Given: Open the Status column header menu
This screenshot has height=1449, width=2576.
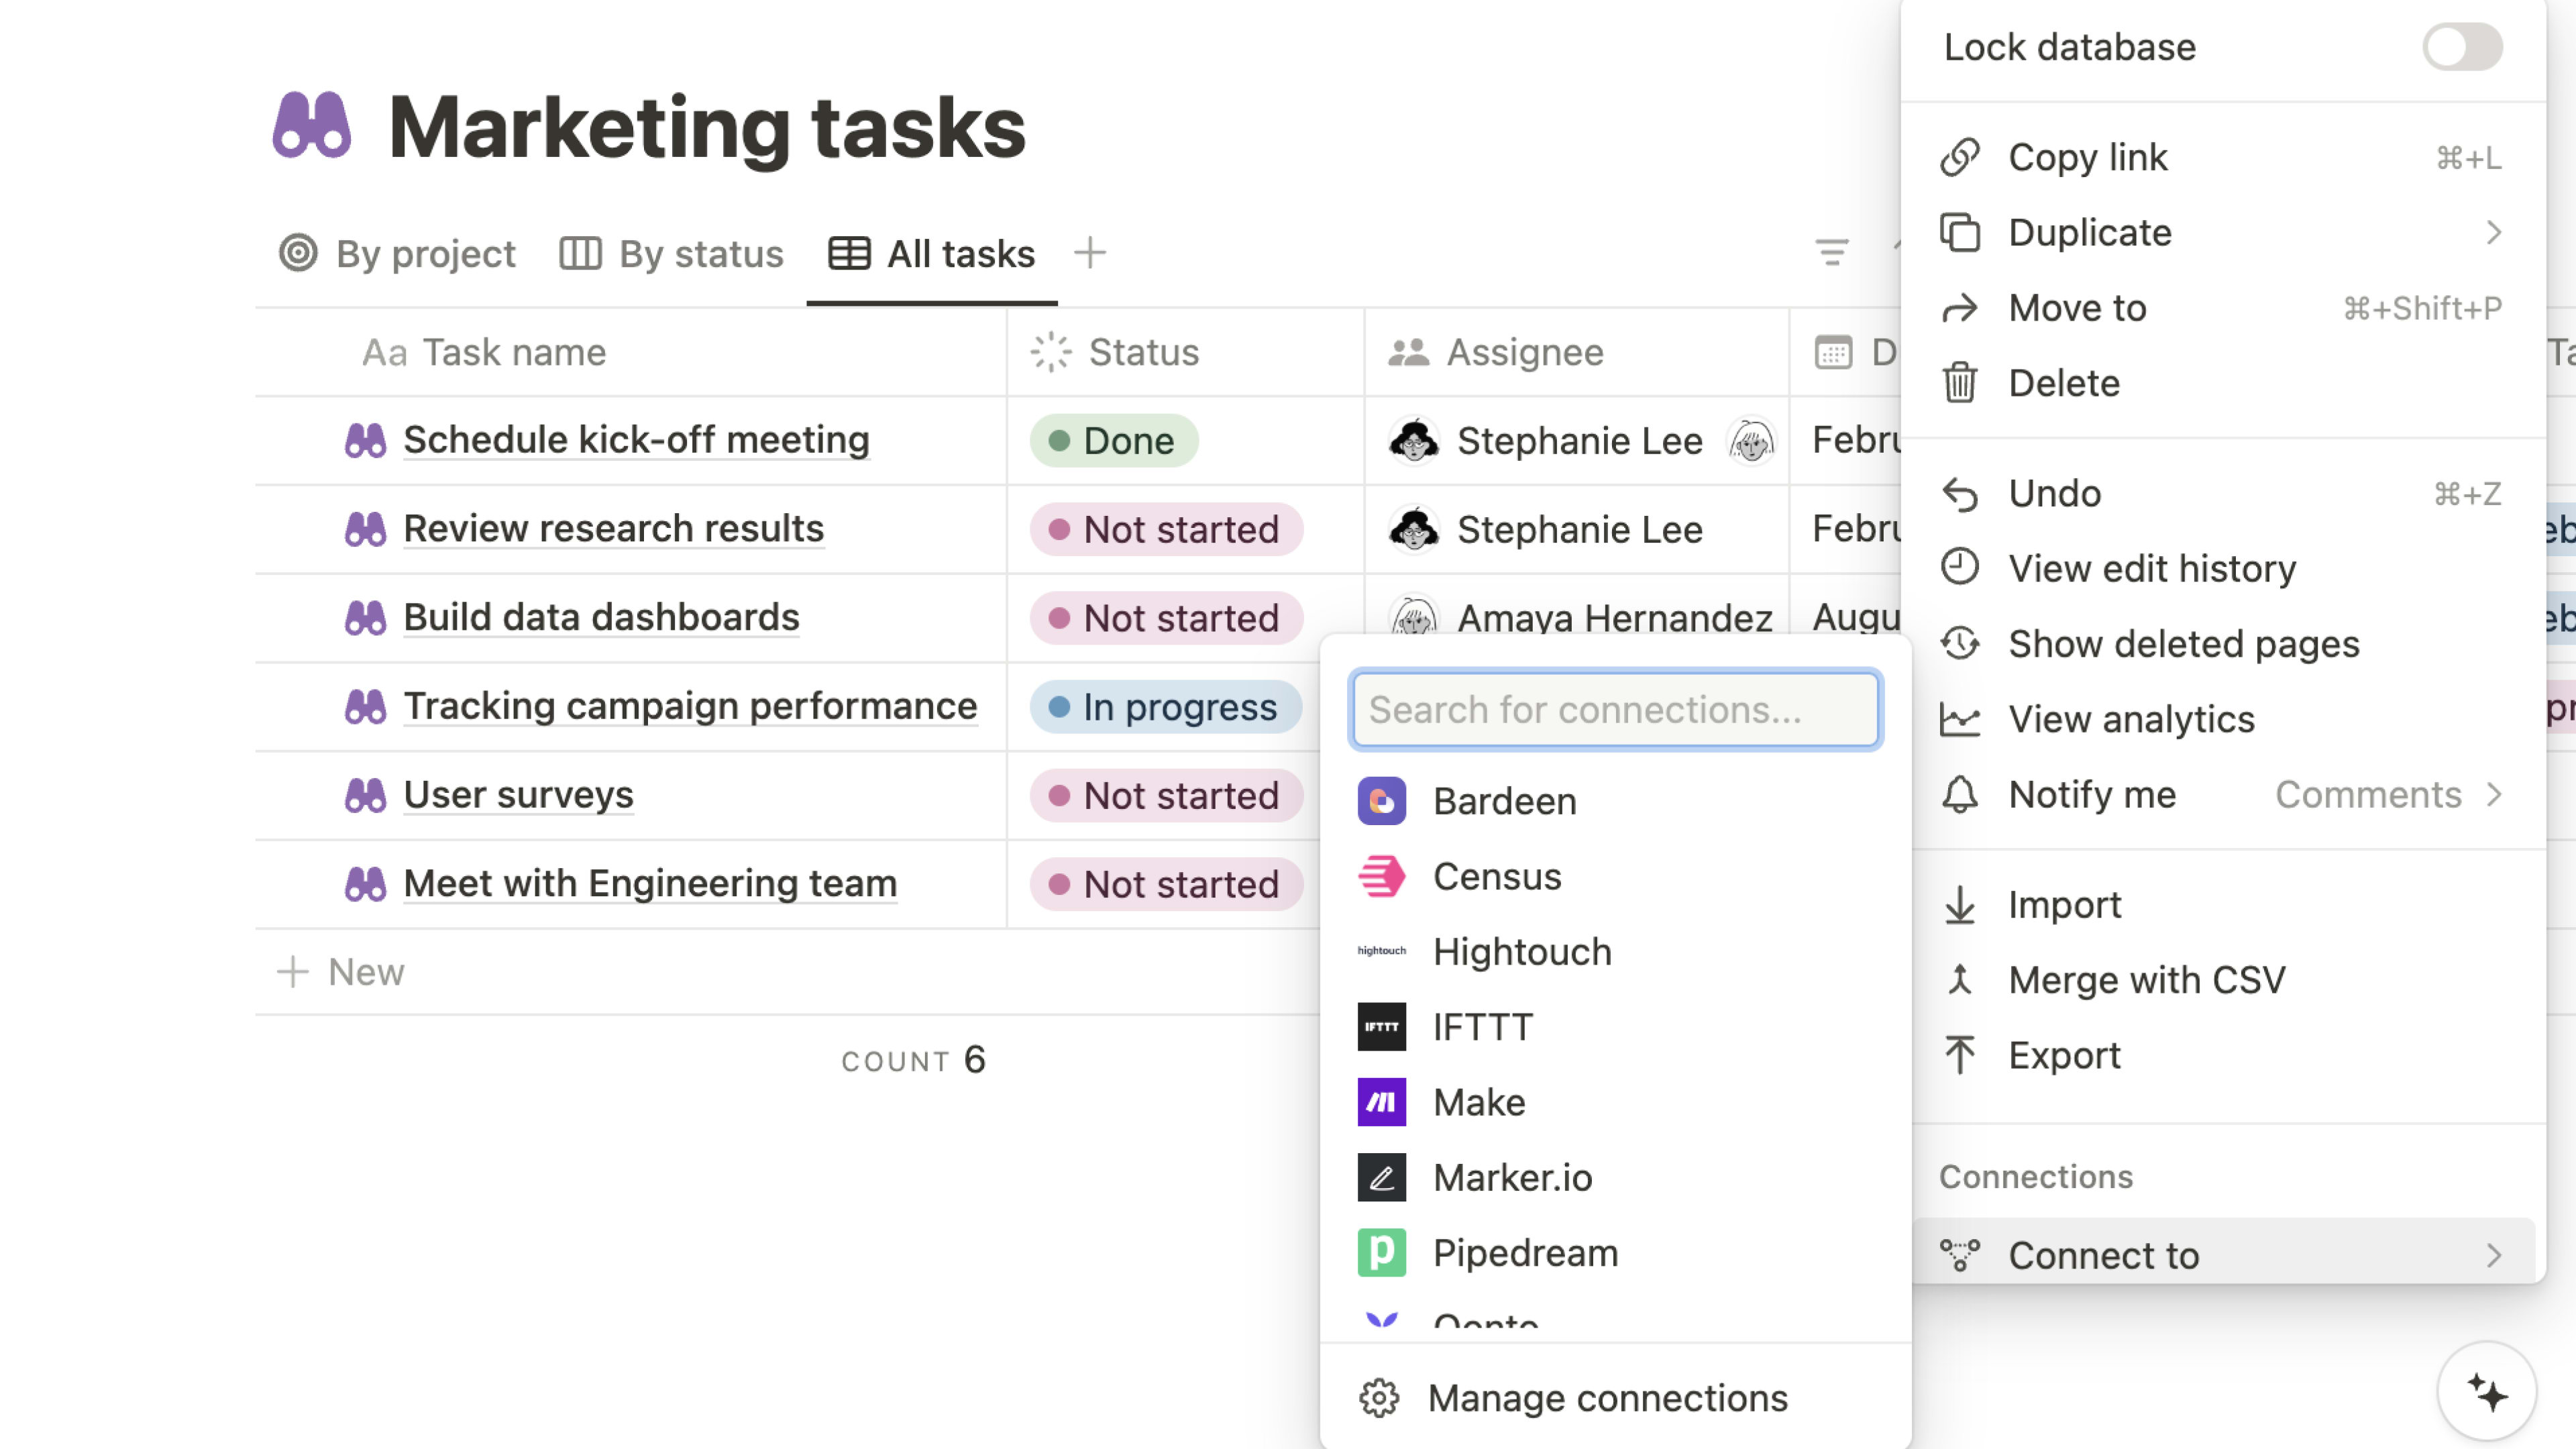Looking at the screenshot, I should pyautogui.click(x=1185, y=352).
